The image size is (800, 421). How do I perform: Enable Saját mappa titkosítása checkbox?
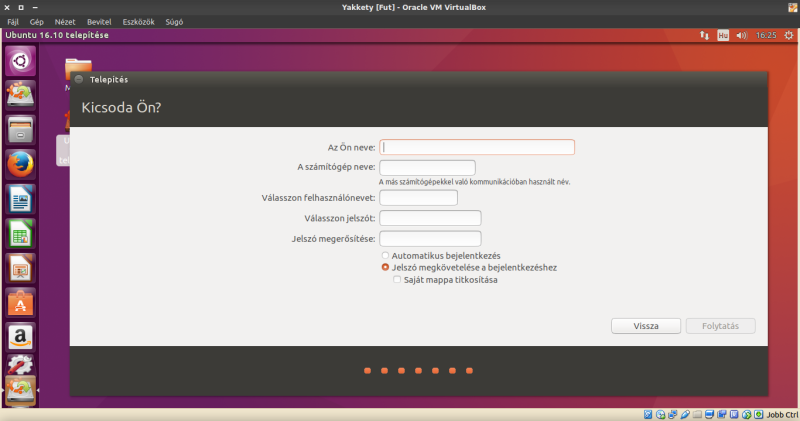[397, 280]
